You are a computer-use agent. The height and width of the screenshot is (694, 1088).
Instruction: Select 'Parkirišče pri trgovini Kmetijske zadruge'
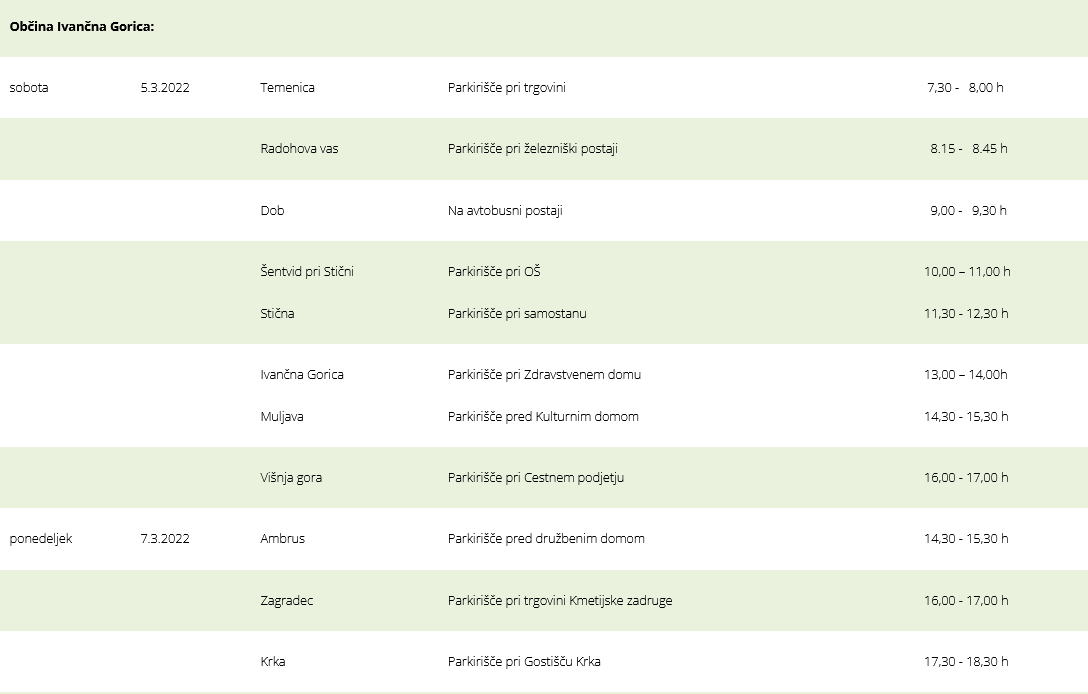point(560,600)
